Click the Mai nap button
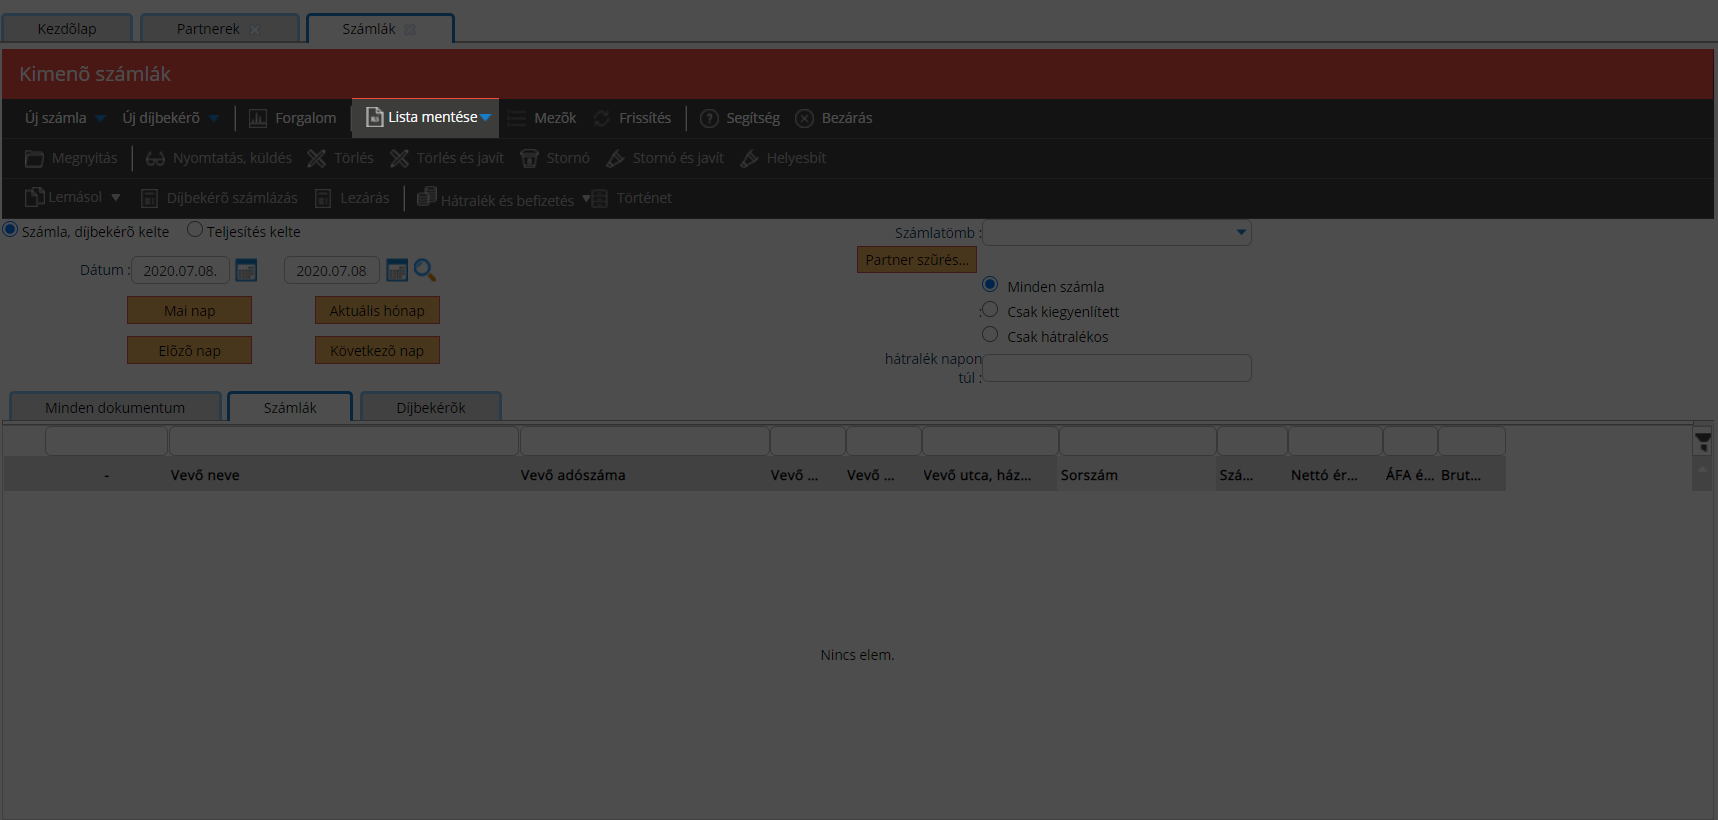The height and width of the screenshot is (820, 1718). click(189, 311)
